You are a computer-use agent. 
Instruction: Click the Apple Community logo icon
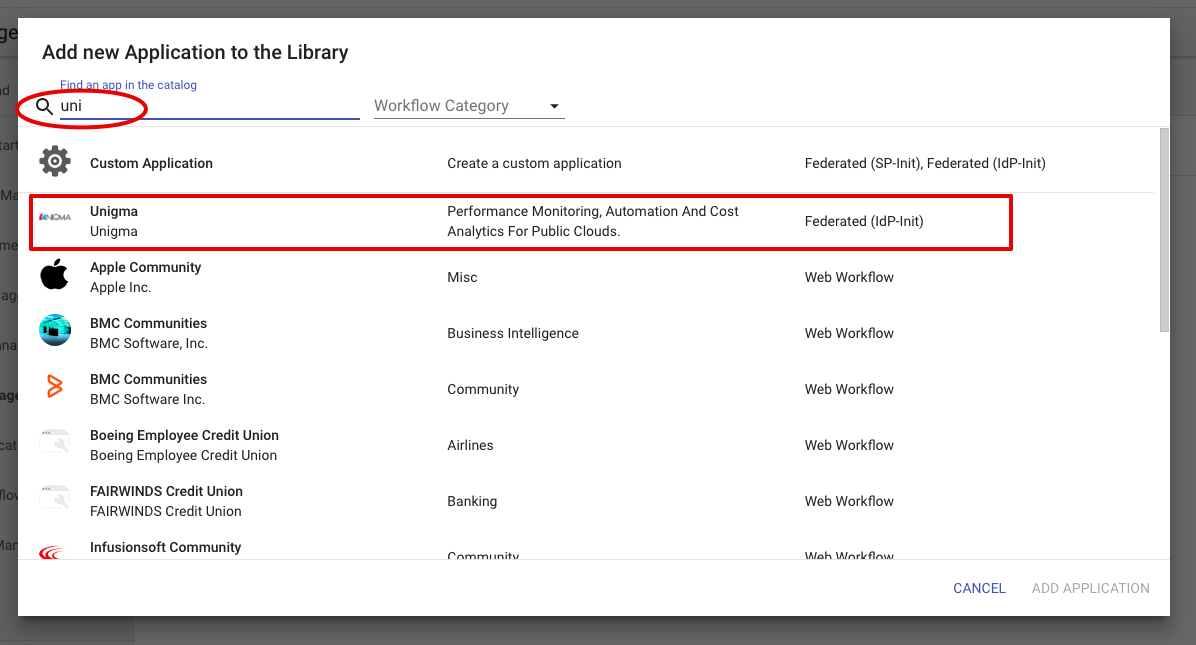pos(54,274)
